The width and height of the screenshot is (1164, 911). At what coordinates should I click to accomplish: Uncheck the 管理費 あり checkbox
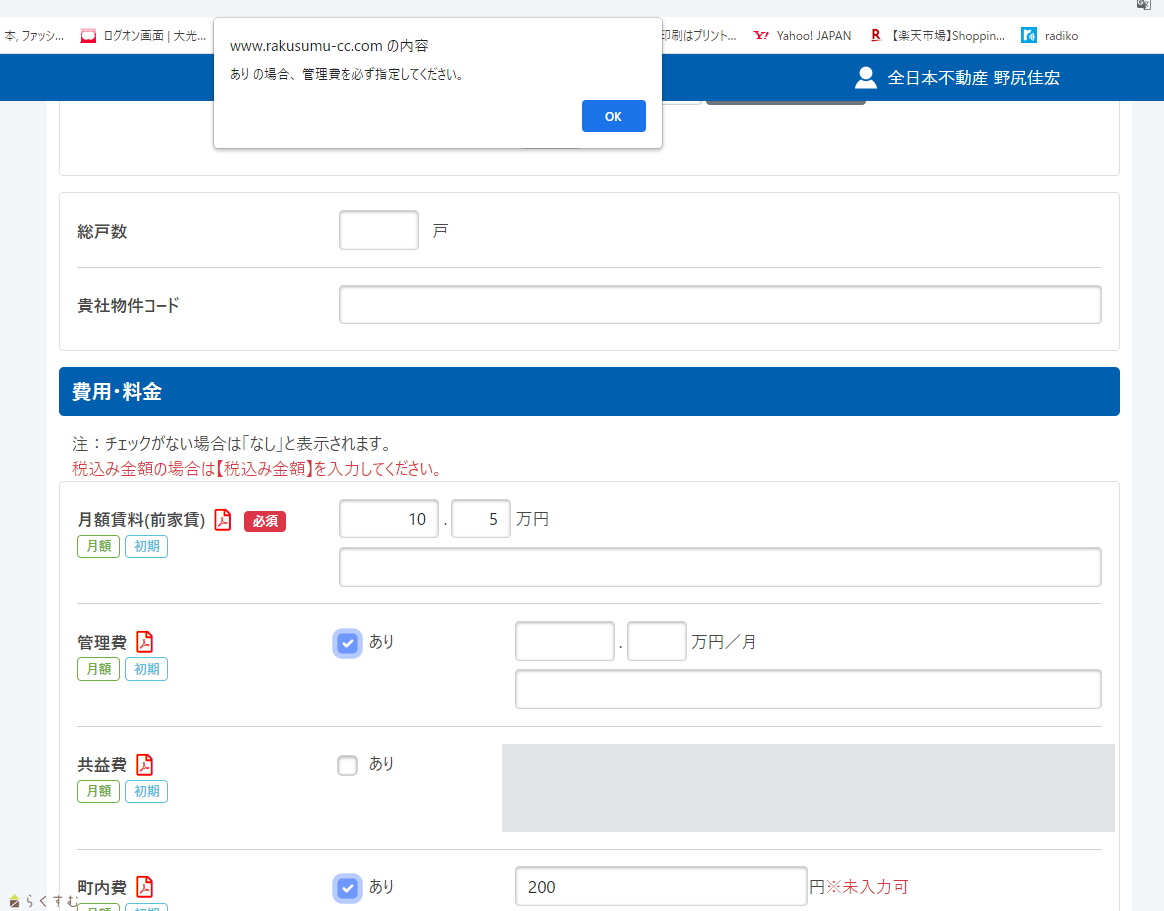click(347, 643)
